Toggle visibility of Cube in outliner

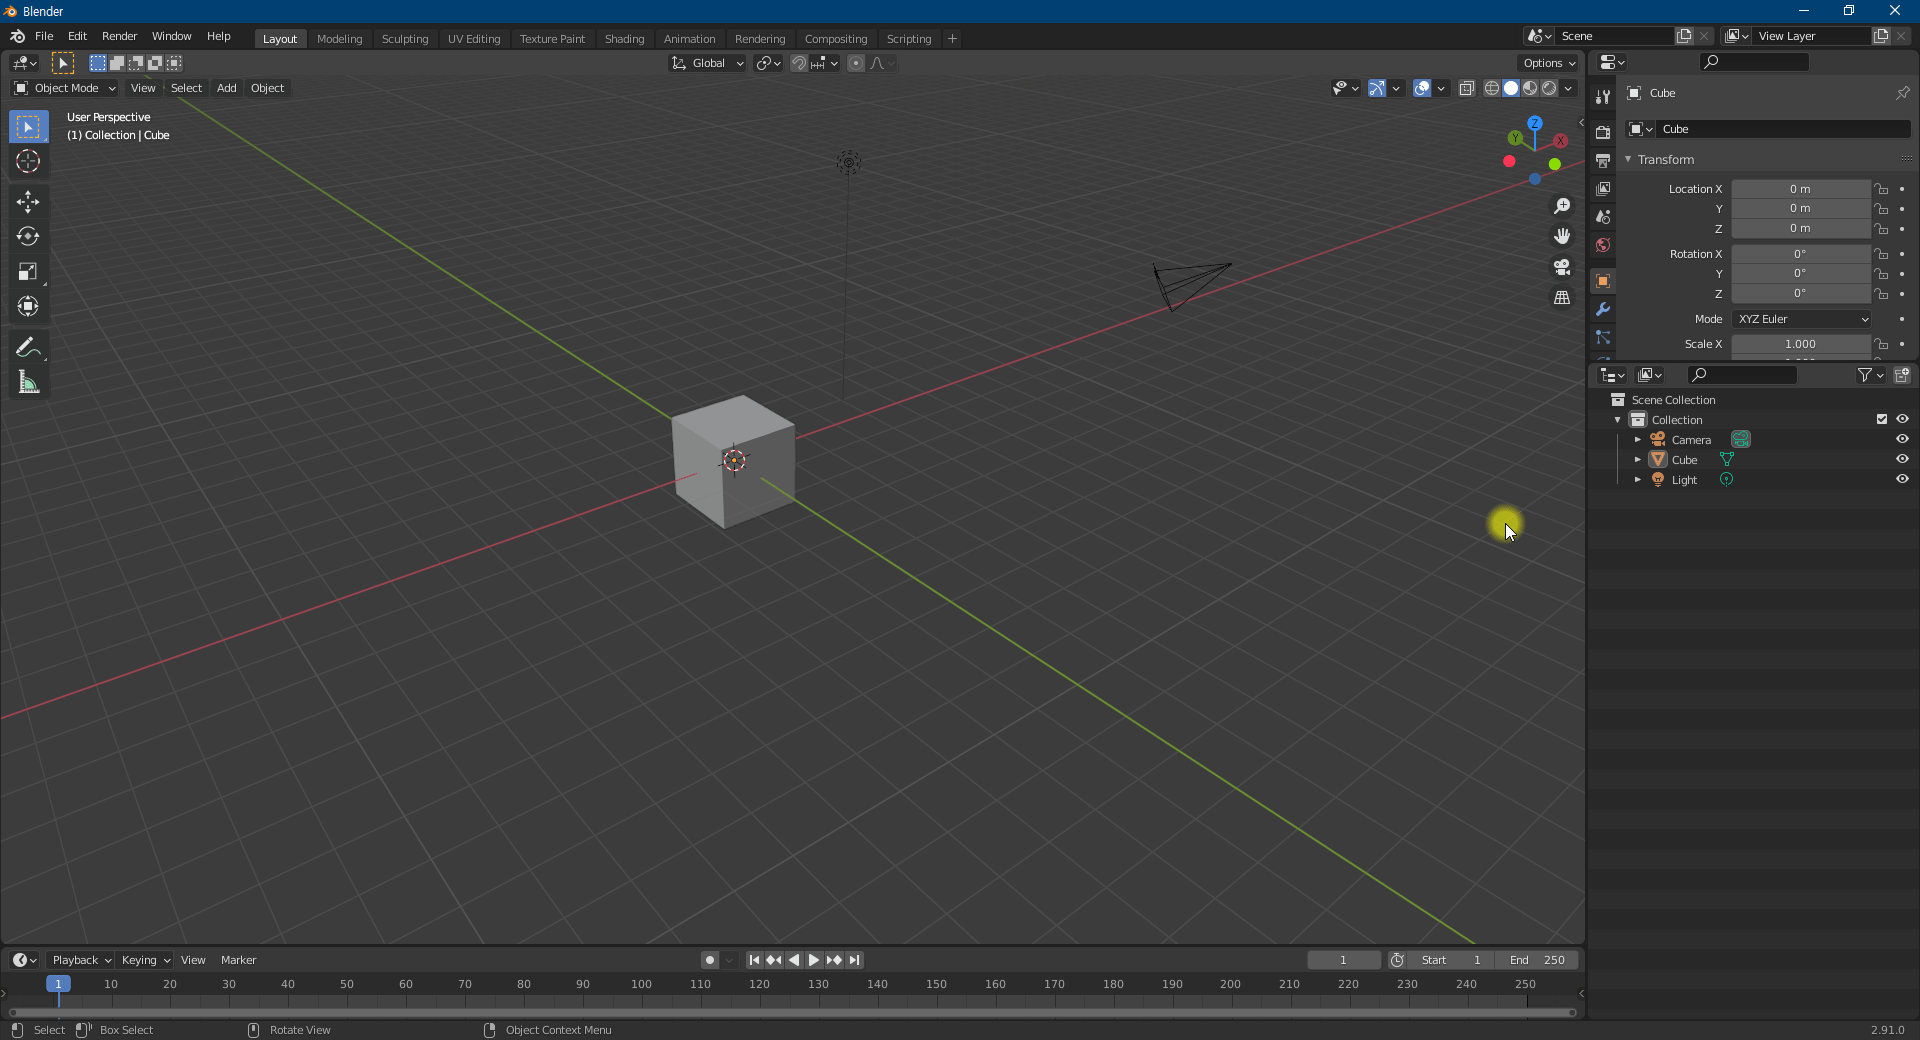coord(1902,459)
